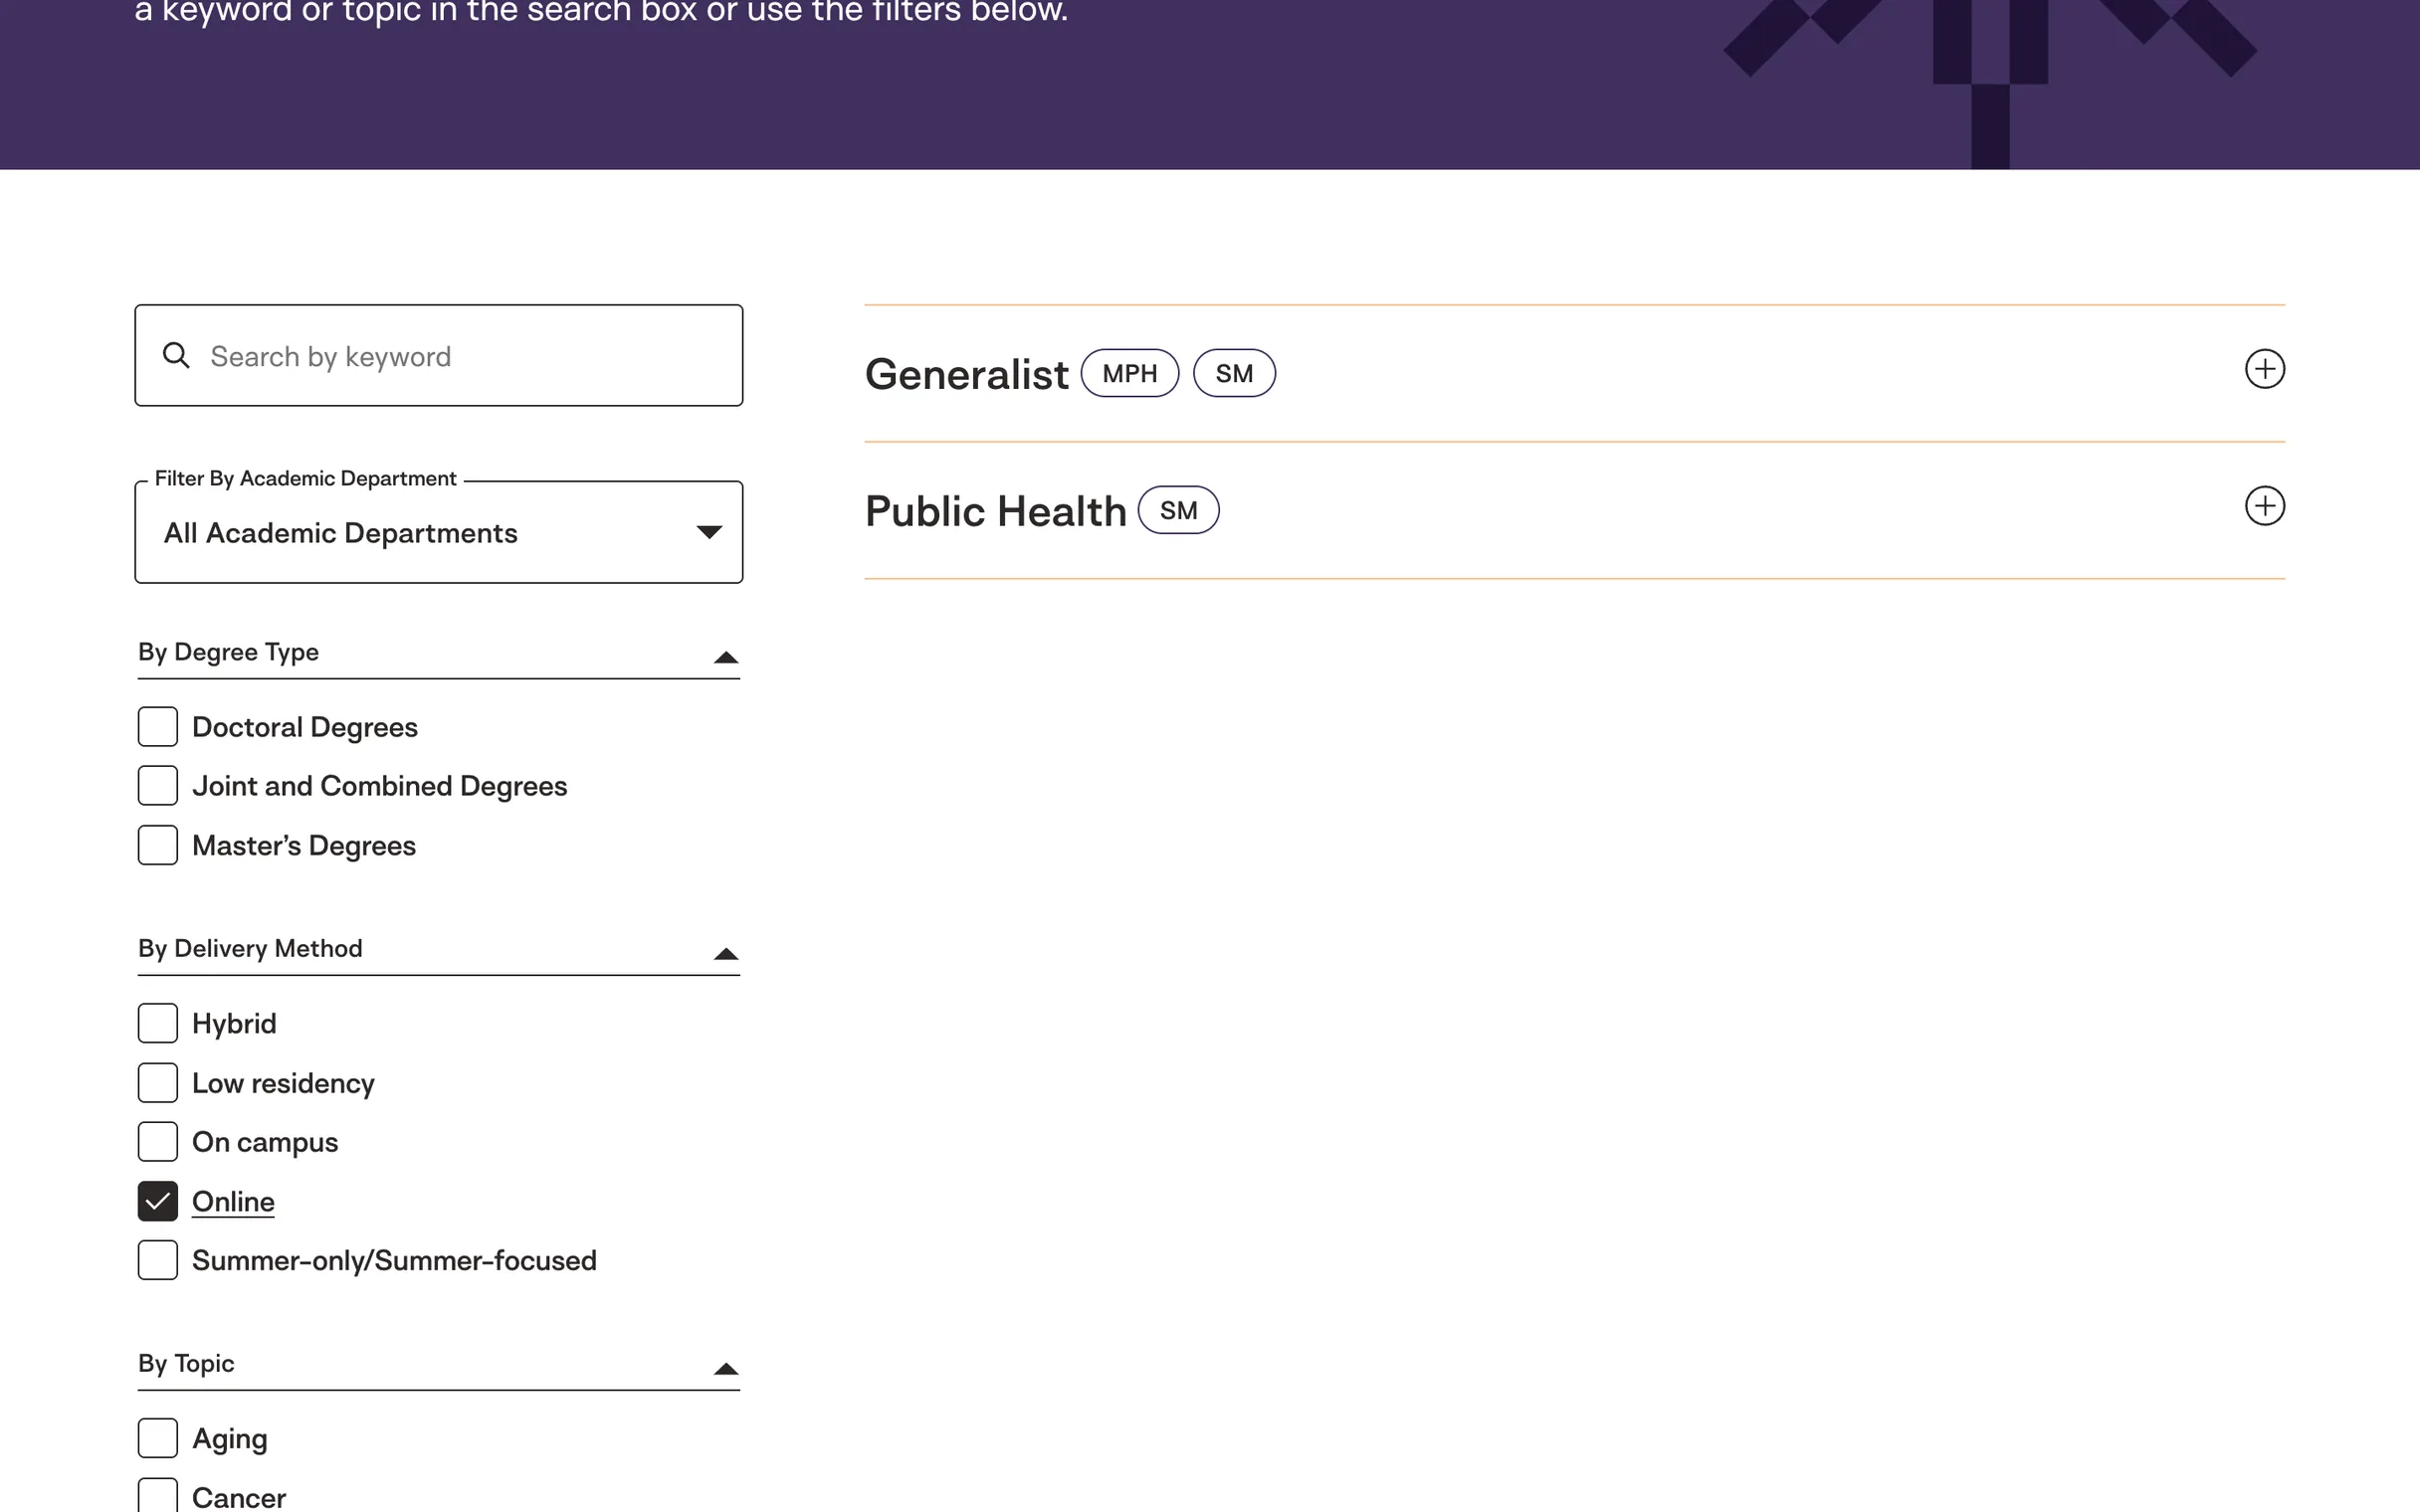Select the On campus checkbox
The image size is (2420, 1512).
click(158, 1142)
